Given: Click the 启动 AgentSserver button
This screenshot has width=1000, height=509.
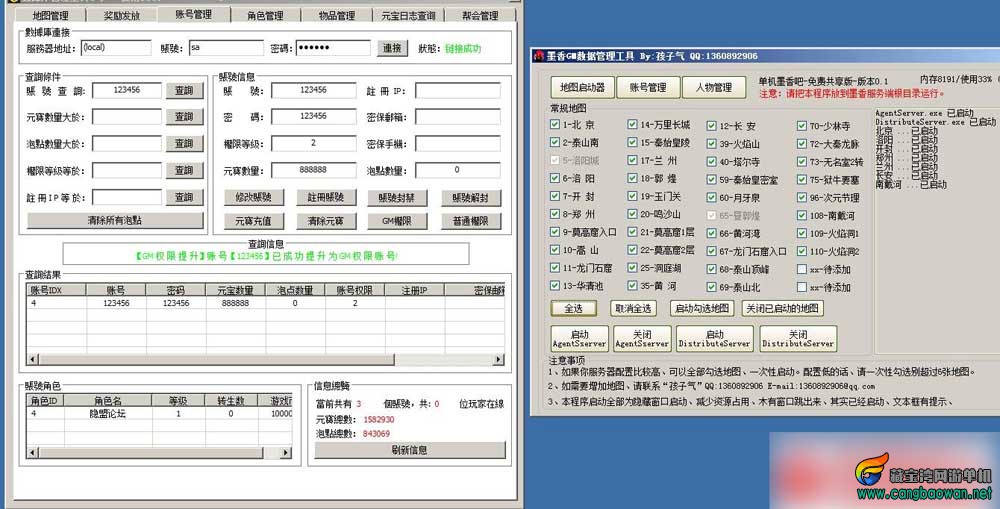Looking at the screenshot, I should click(x=579, y=339).
